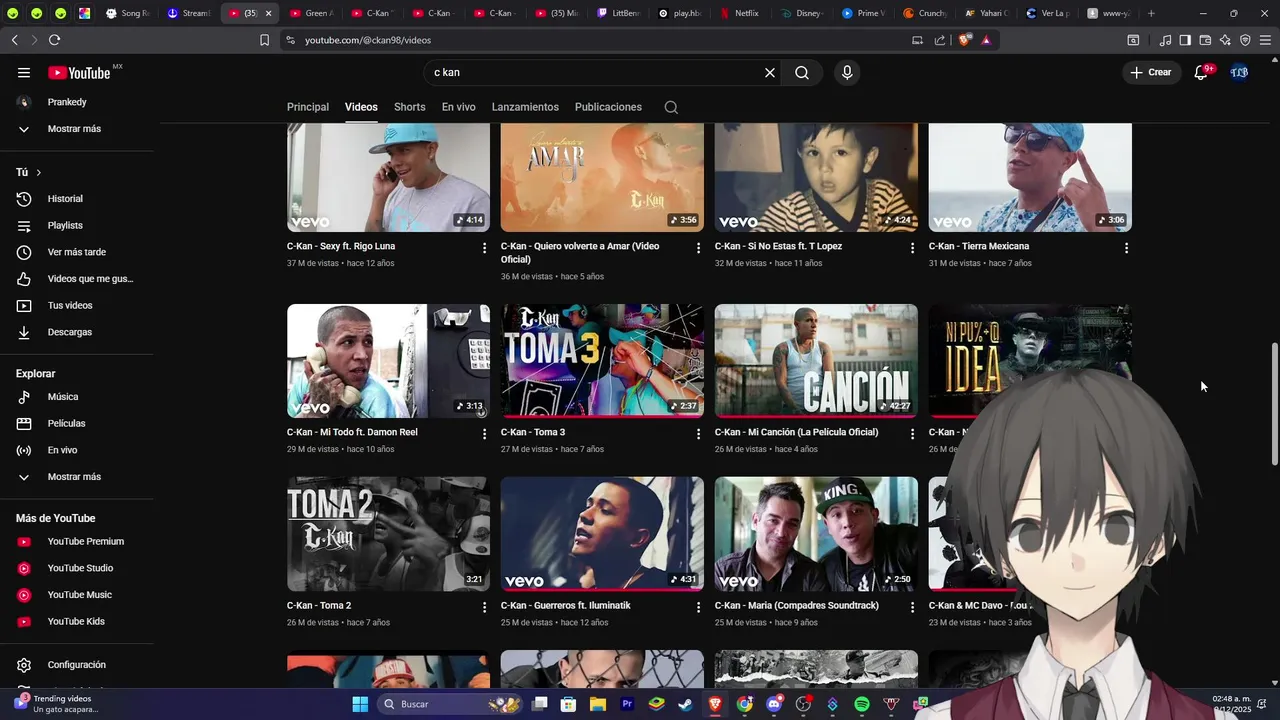This screenshot has height=720, width=1280.
Task: Open options menu for Quiero volverte a Amar
Action: pyautogui.click(x=699, y=248)
